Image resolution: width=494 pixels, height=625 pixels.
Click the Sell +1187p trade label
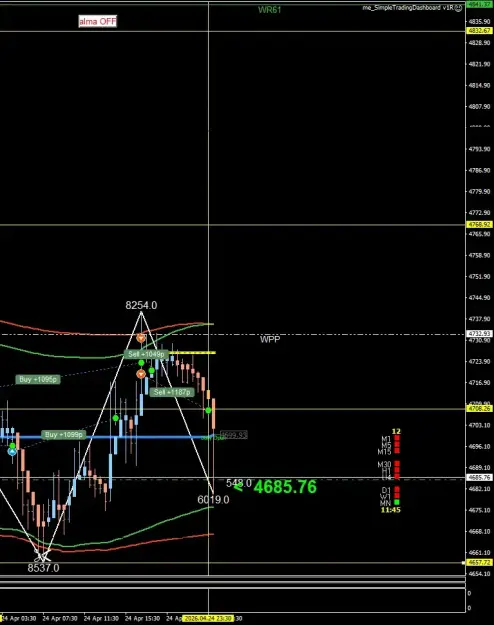172,392
